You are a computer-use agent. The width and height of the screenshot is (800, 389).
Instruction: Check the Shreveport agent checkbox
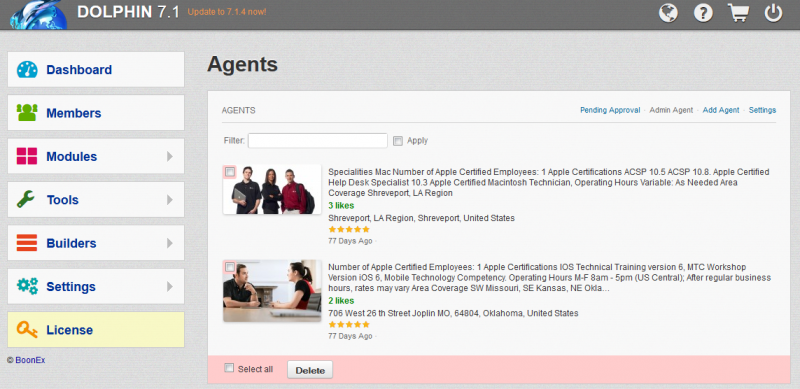click(230, 172)
